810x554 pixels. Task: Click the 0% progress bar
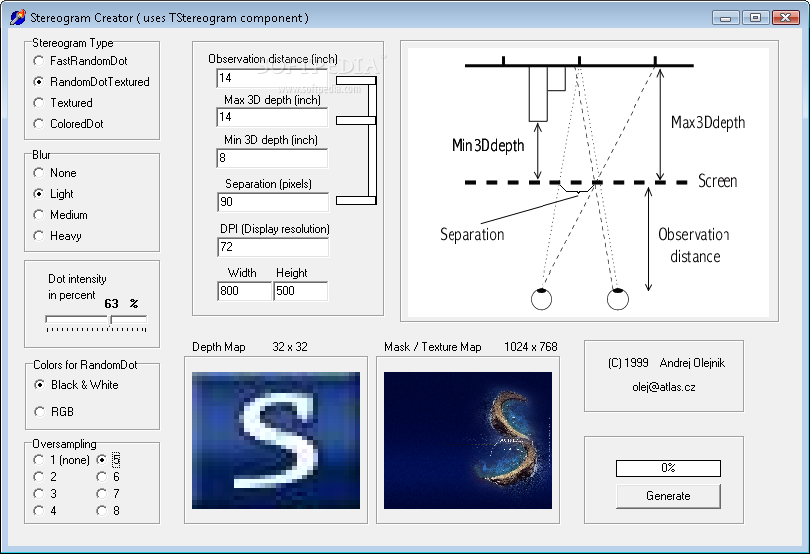pos(668,468)
